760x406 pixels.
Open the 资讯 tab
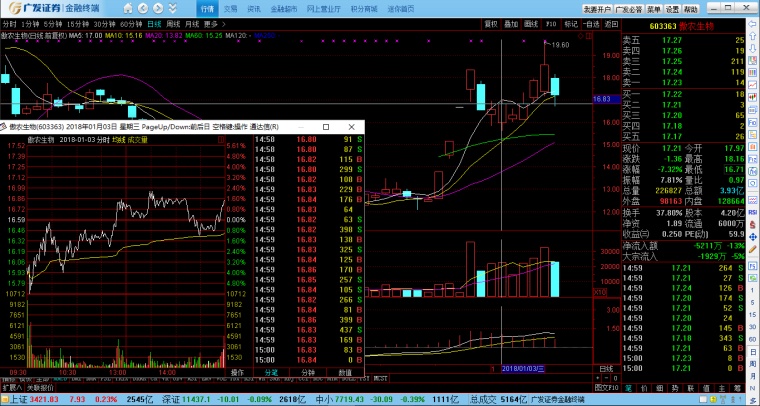(x=254, y=9)
